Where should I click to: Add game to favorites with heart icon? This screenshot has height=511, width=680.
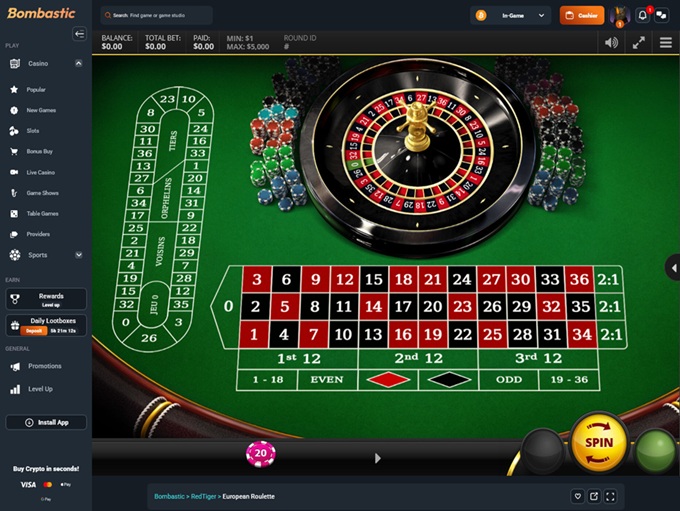[578, 496]
